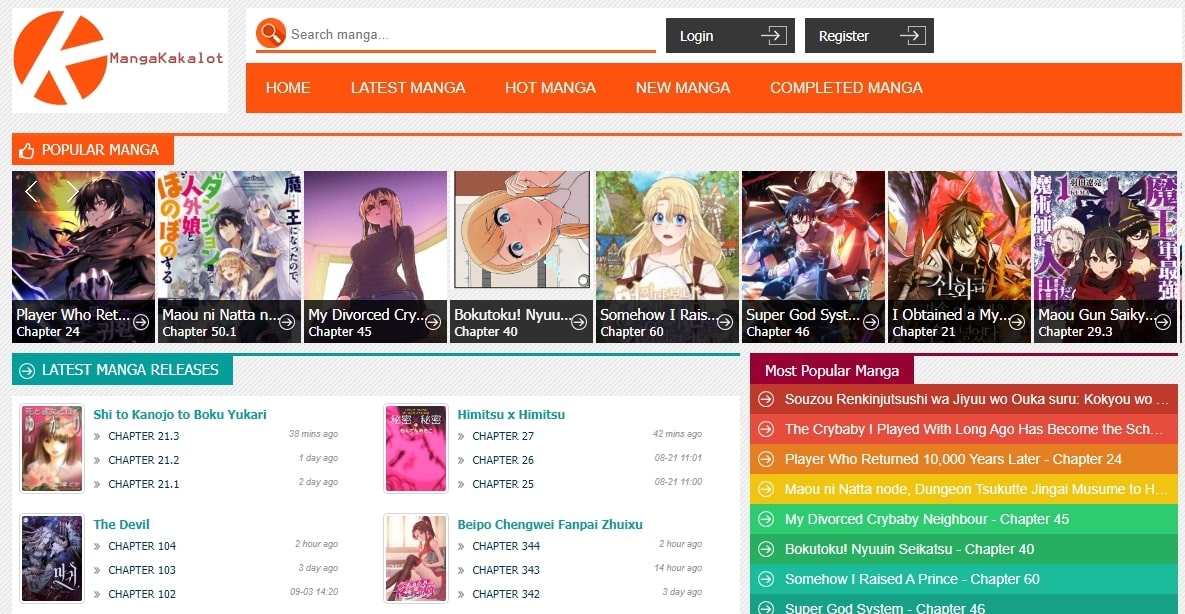Read Himitsu x Himitsu CHAPTER 26

point(503,460)
